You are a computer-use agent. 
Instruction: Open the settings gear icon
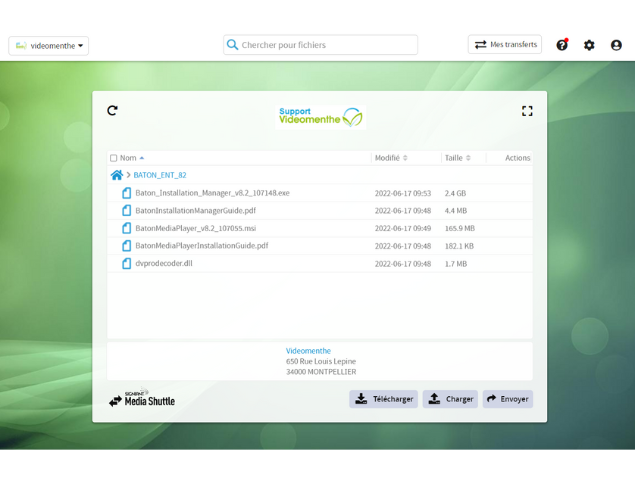tap(589, 45)
